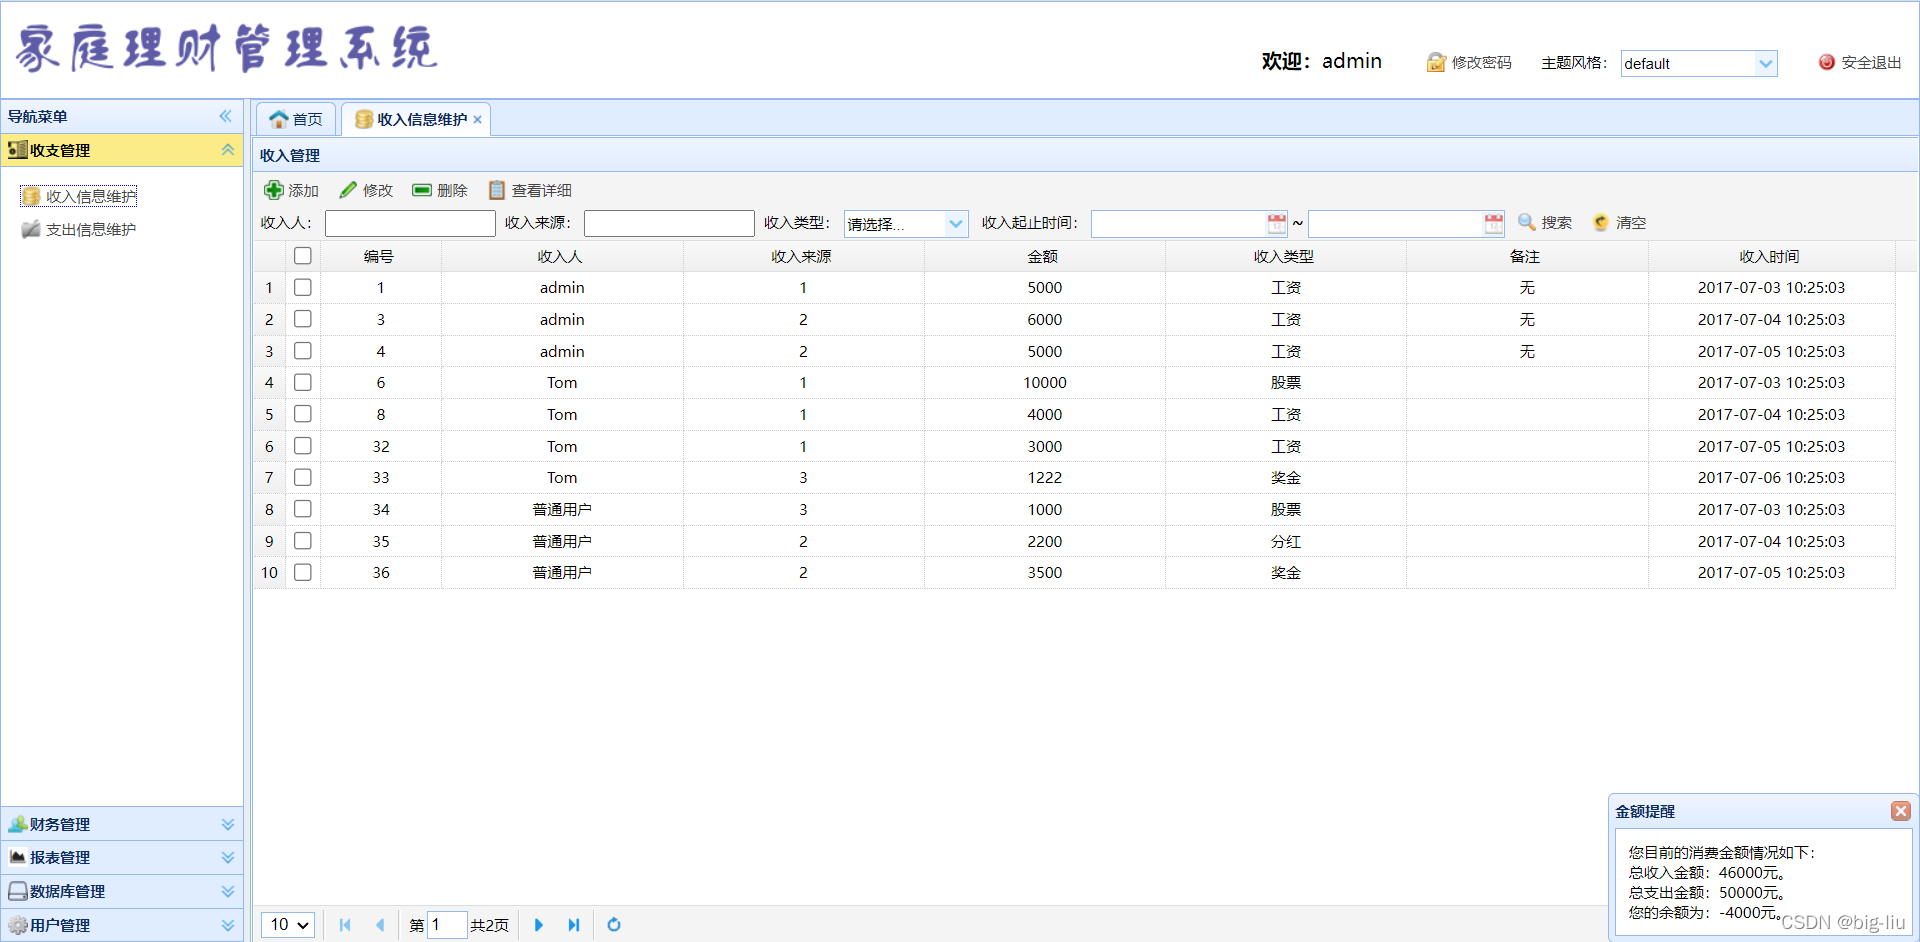
Task: Open the 收入类型 请选择 dropdown
Action: click(x=956, y=223)
